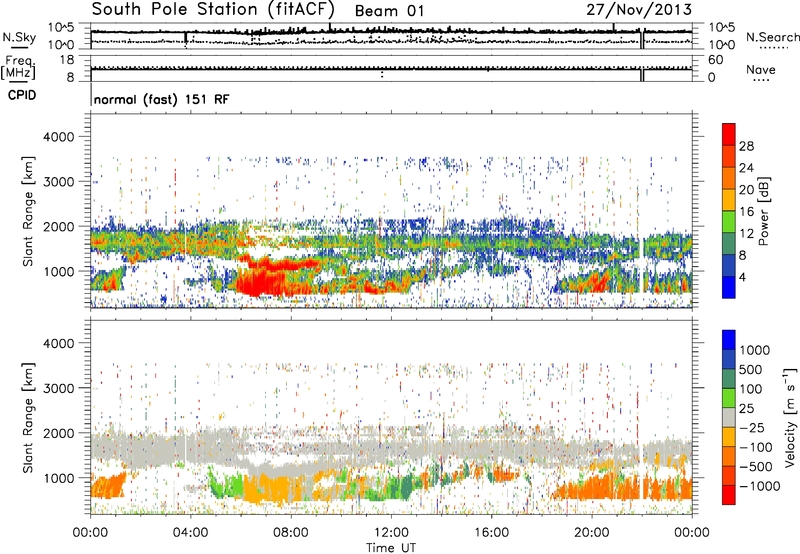Click the "N.Sky" legend label

click(19, 37)
